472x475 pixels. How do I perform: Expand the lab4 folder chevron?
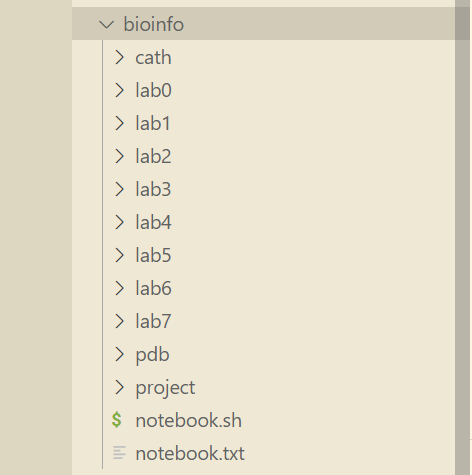pos(119,222)
